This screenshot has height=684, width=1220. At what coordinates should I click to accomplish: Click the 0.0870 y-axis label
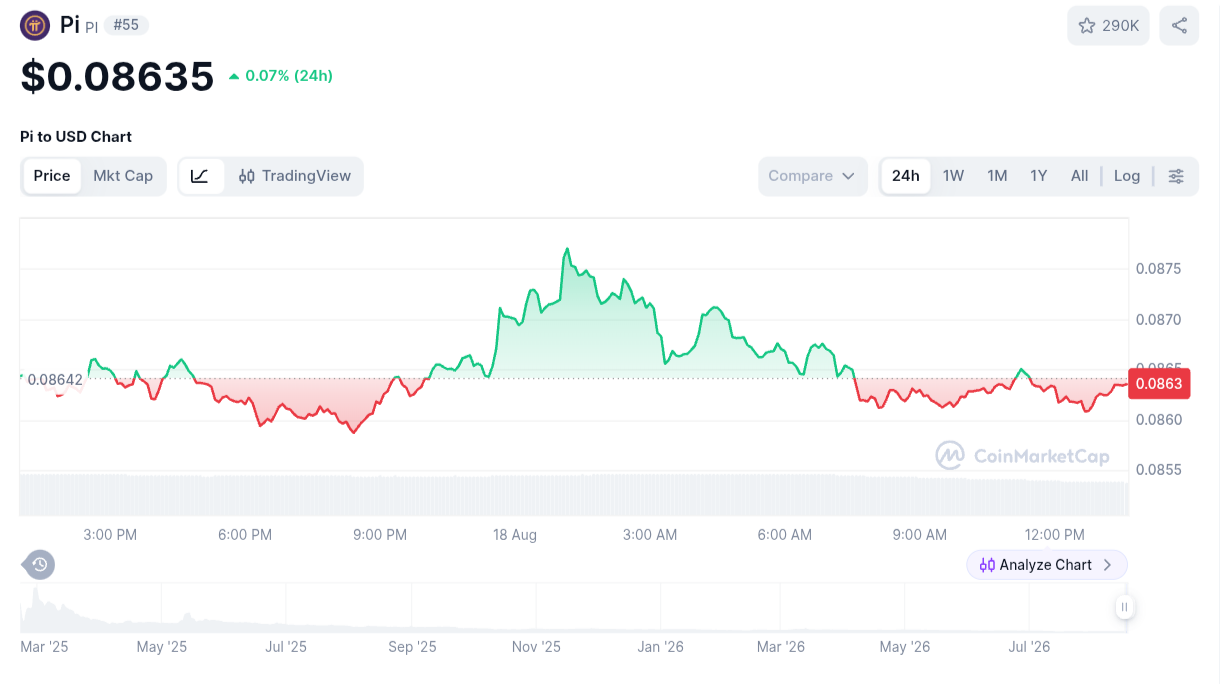[x=1158, y=320]
